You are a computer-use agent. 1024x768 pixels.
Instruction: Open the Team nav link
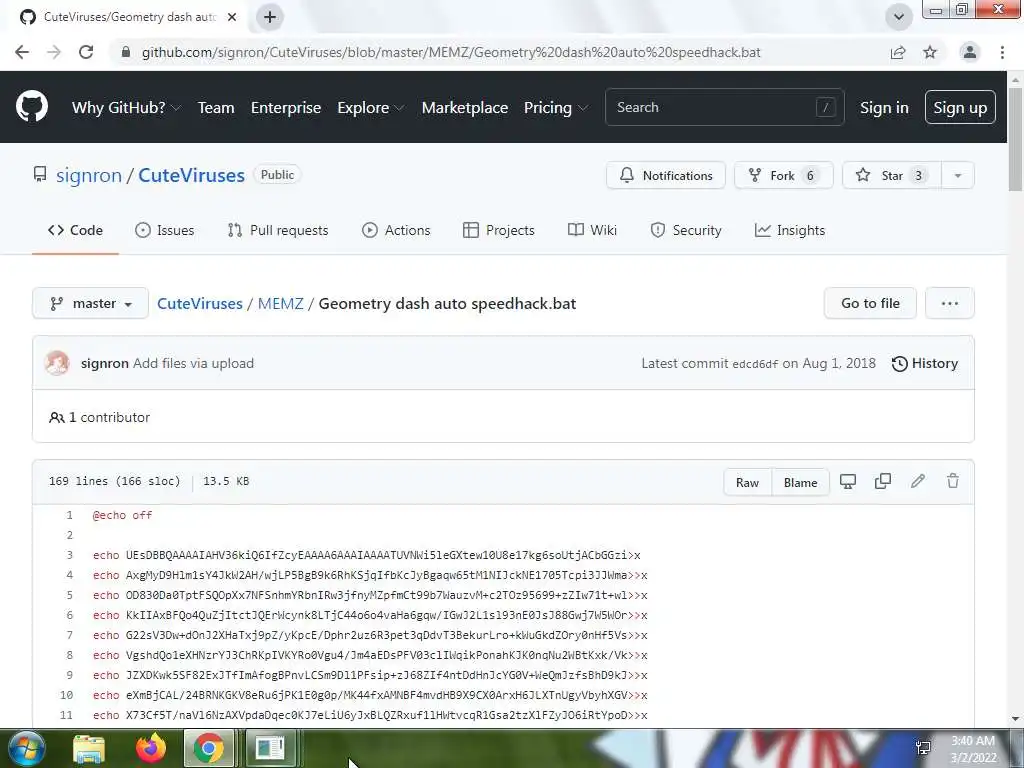216,108
